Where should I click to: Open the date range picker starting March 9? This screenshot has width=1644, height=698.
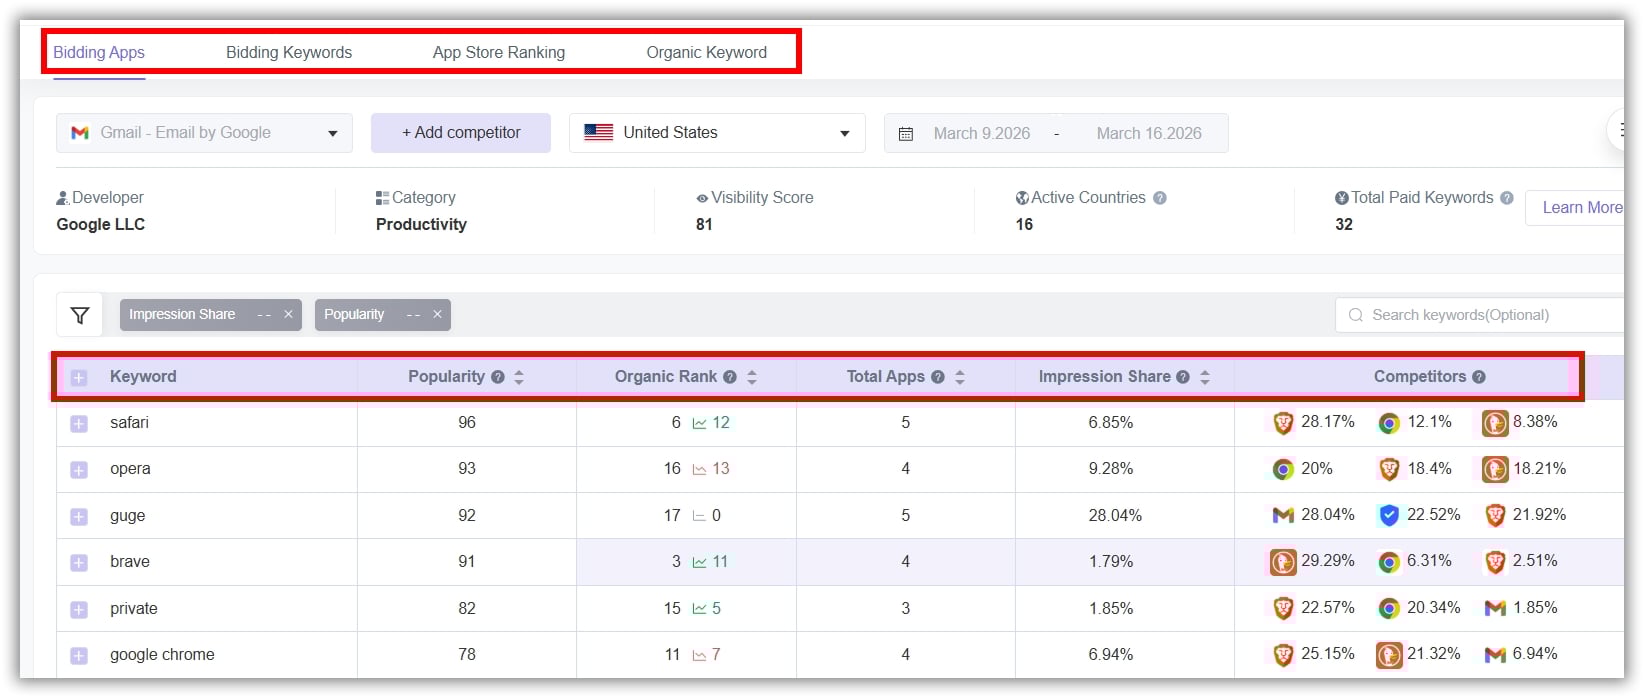(981, 133)
